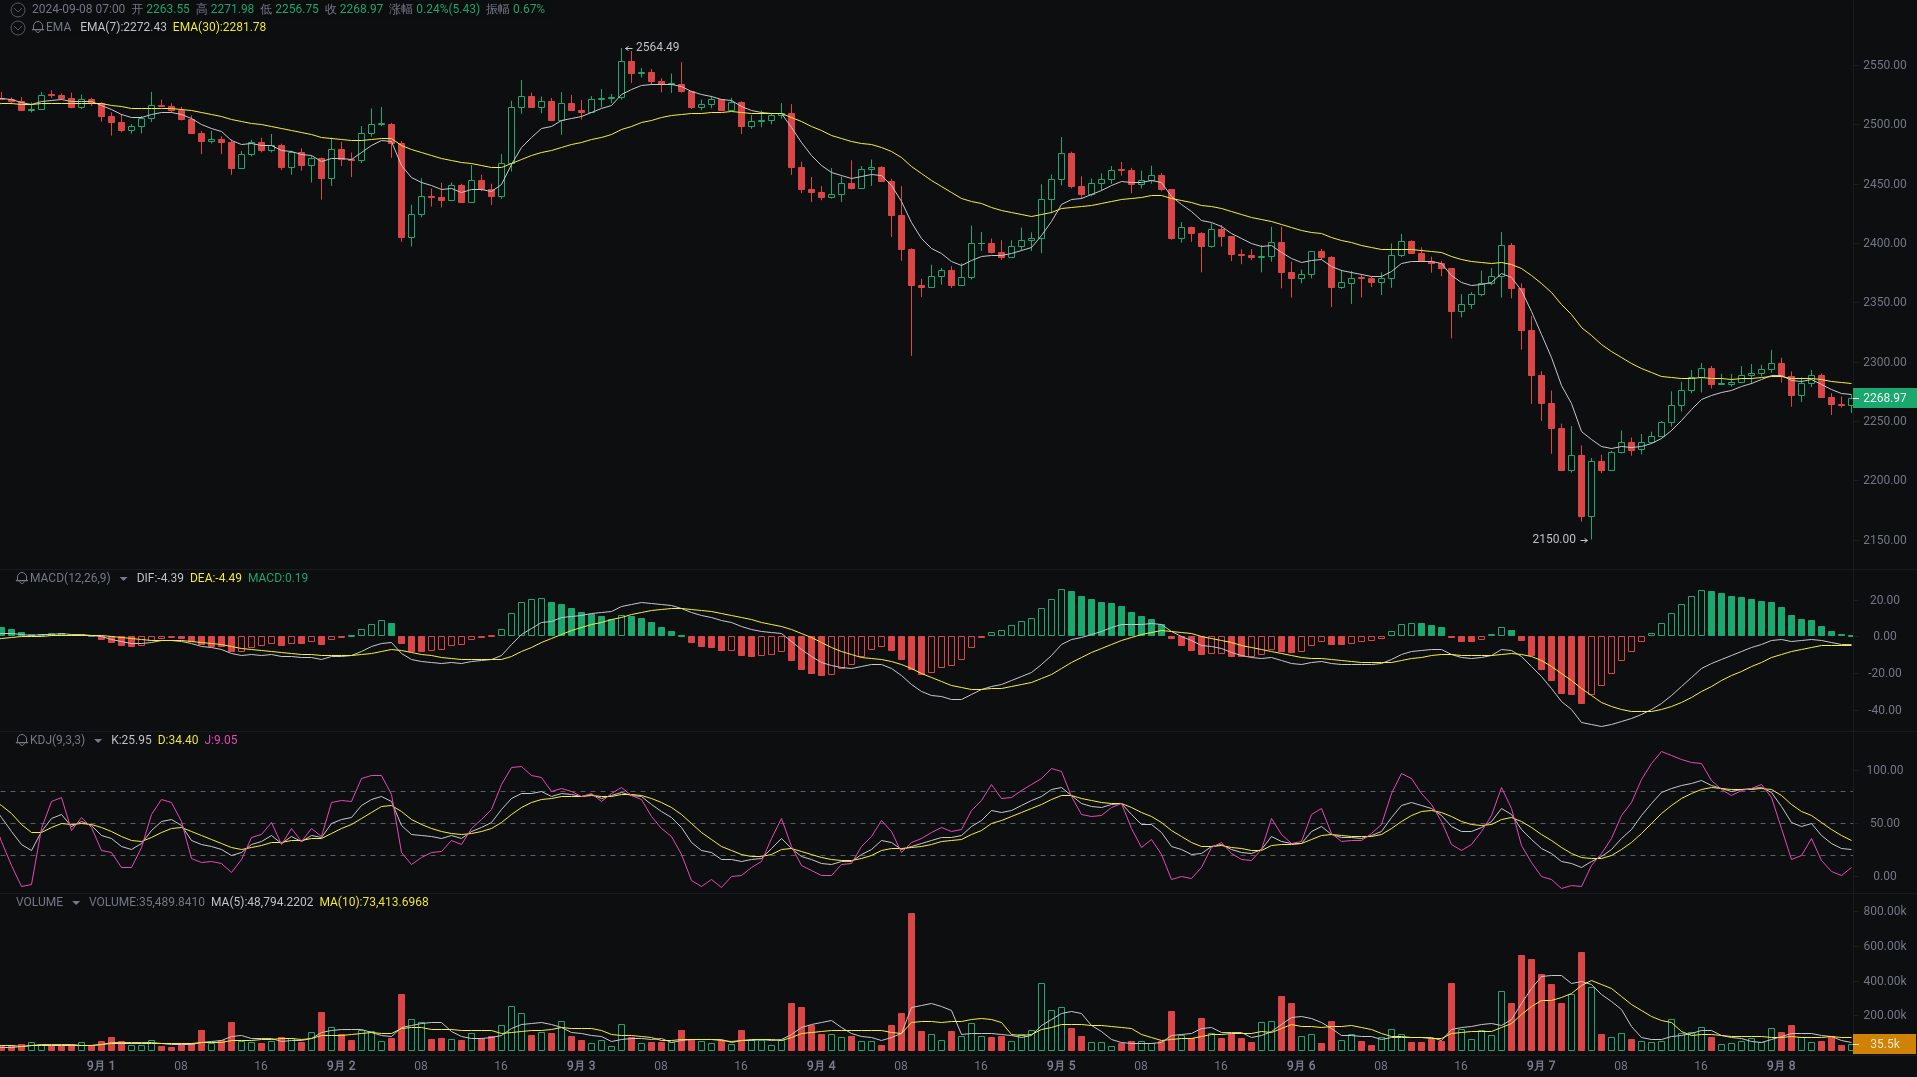This screenshot has width=1917, height=1077.
Task: Click the MACD alert bell icon
Action: (x=22, y=578)
